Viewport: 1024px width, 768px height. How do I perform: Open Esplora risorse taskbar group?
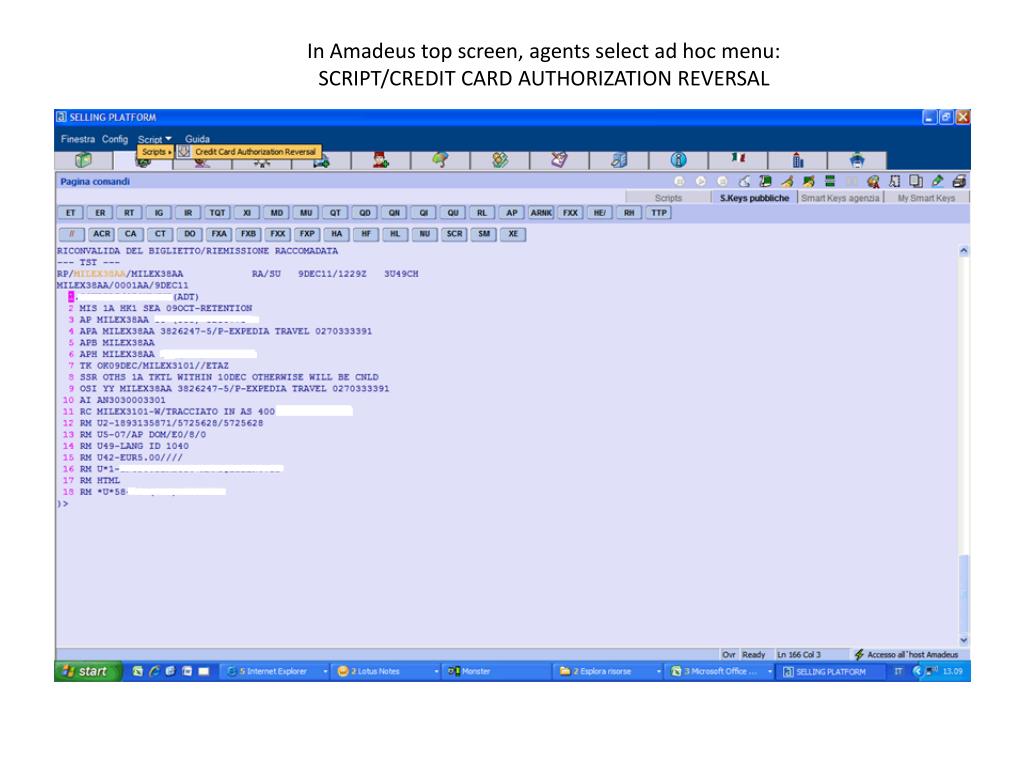[609, 671]
